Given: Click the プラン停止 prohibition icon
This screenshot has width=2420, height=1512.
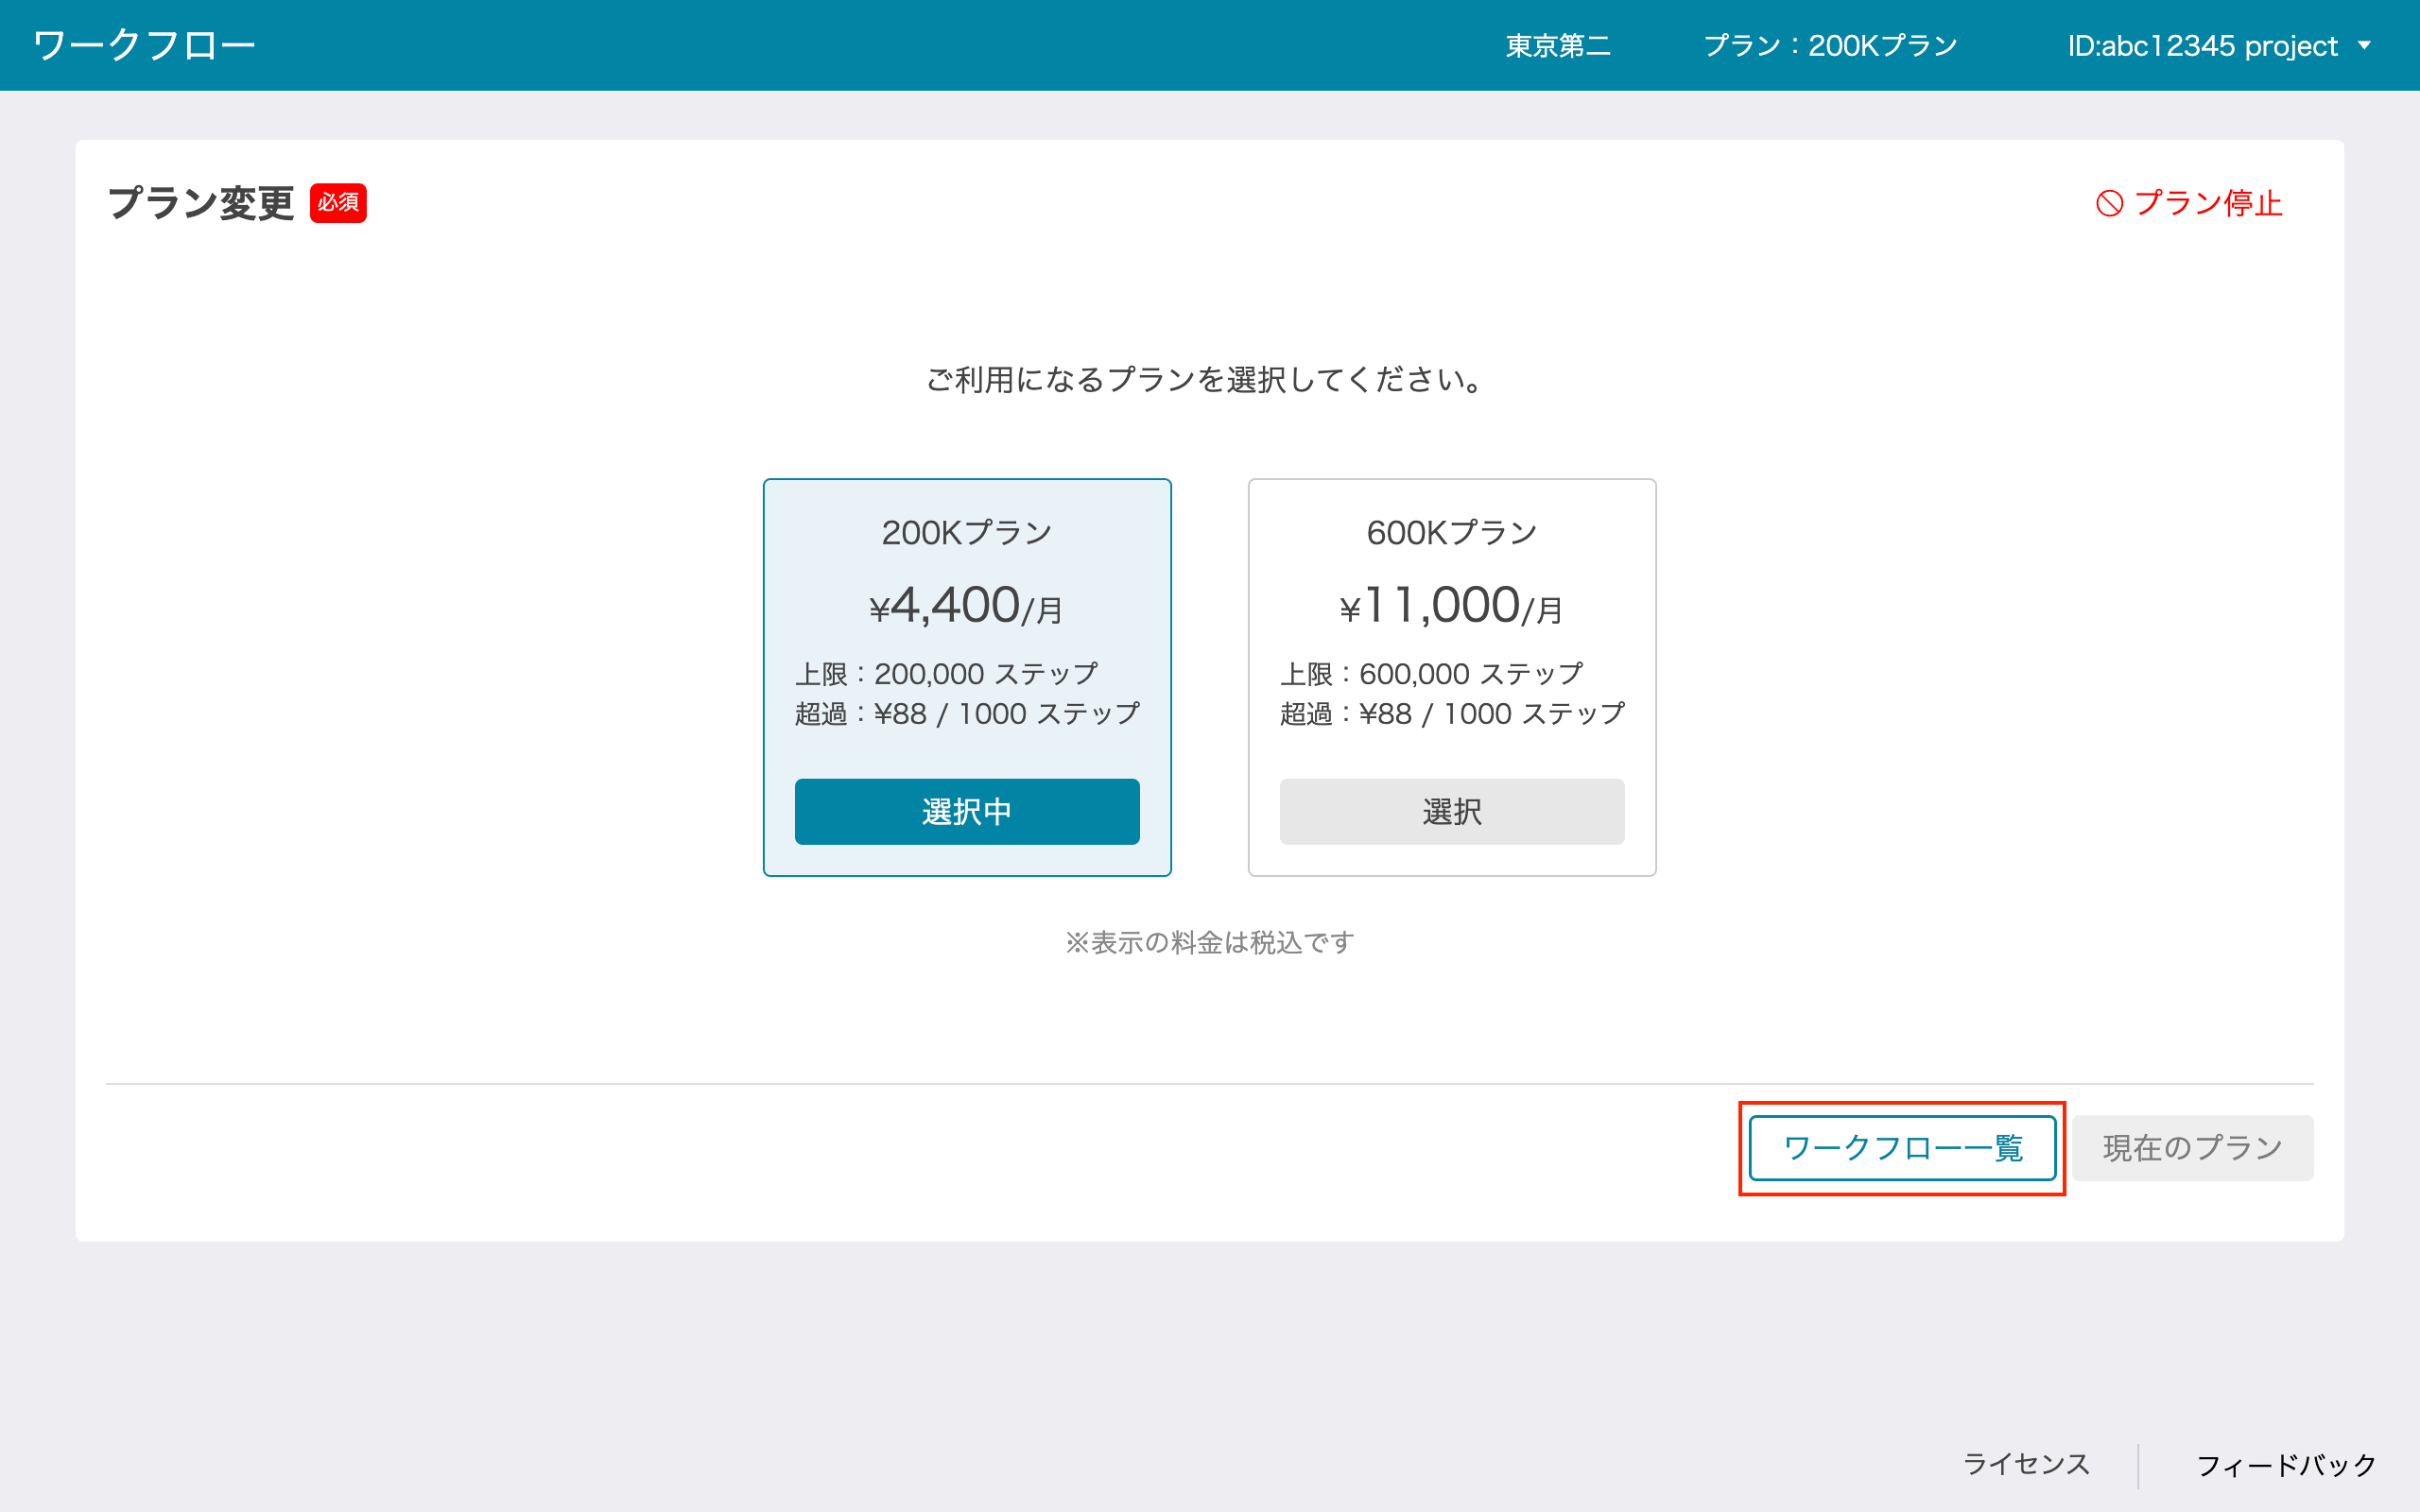Looking at the screenshot, I should tap(2109, 204).
